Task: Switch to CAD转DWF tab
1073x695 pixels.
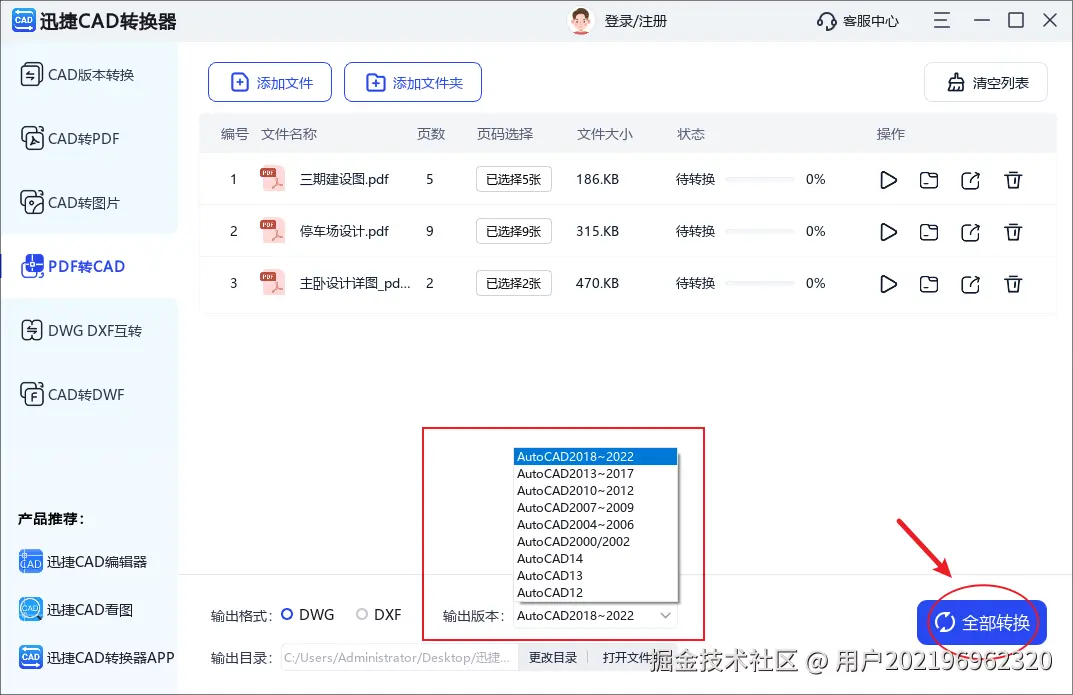Action: [x=89, y=395]
